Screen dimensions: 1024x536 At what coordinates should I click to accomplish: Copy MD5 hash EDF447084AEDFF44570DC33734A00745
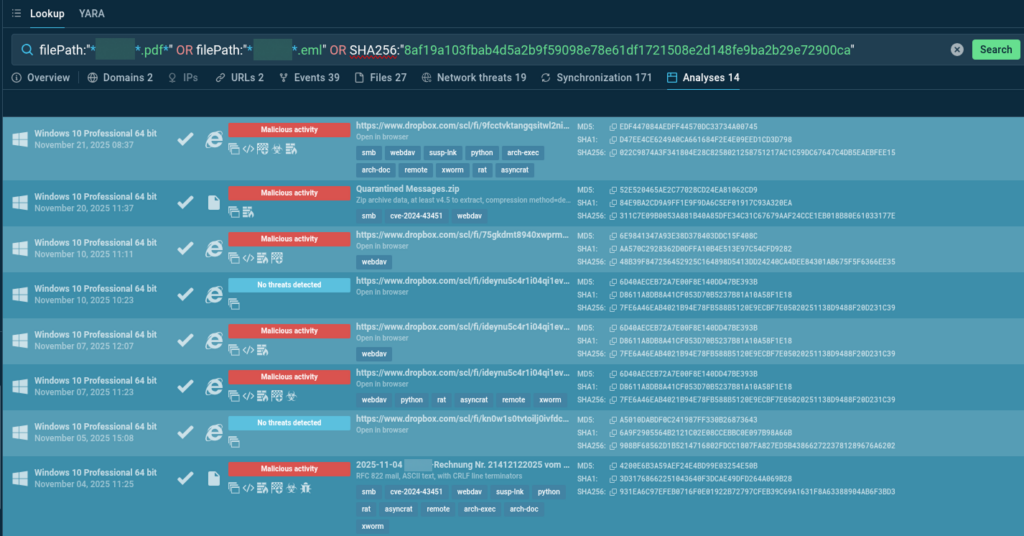(613, 127)
